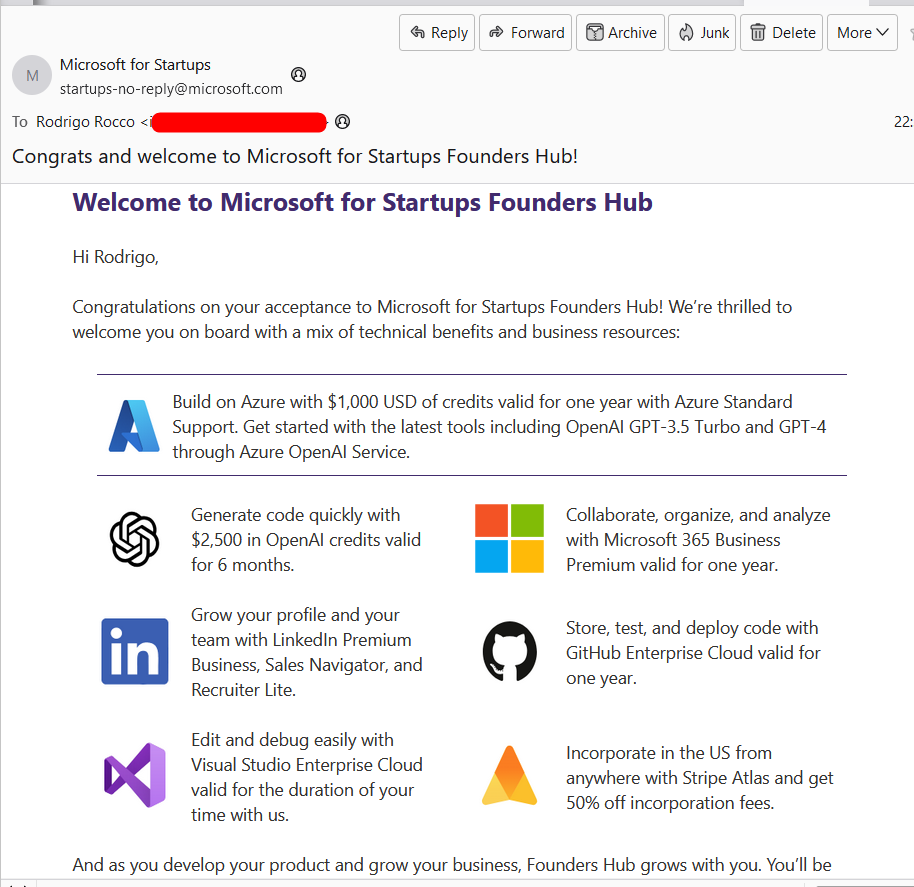Forward this message
This screenshot has height=887, width=914.
point(525,33)
